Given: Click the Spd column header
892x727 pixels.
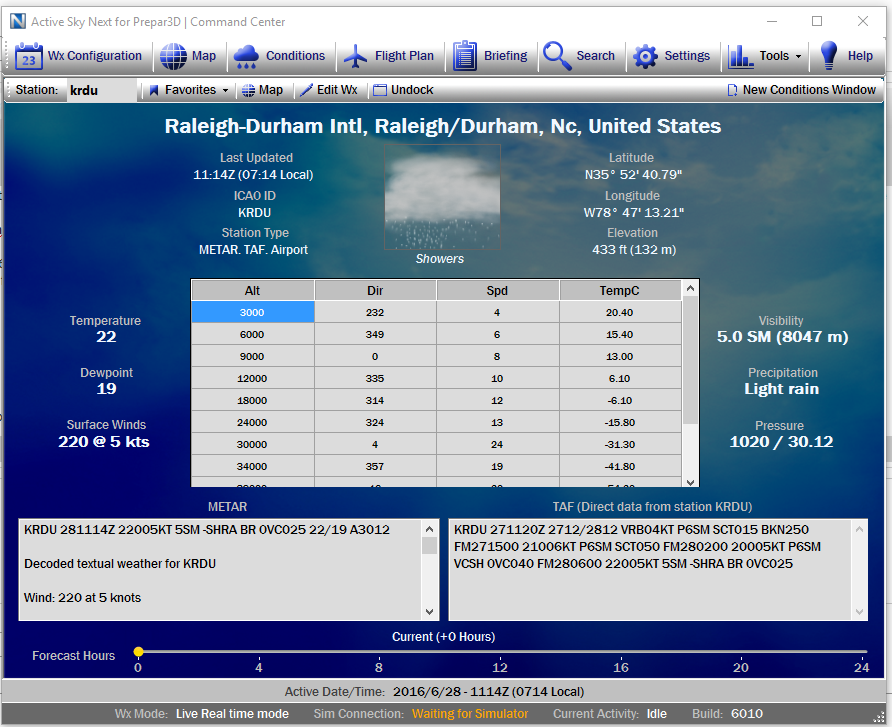Looking at the screenshot, I should point(497,291).
